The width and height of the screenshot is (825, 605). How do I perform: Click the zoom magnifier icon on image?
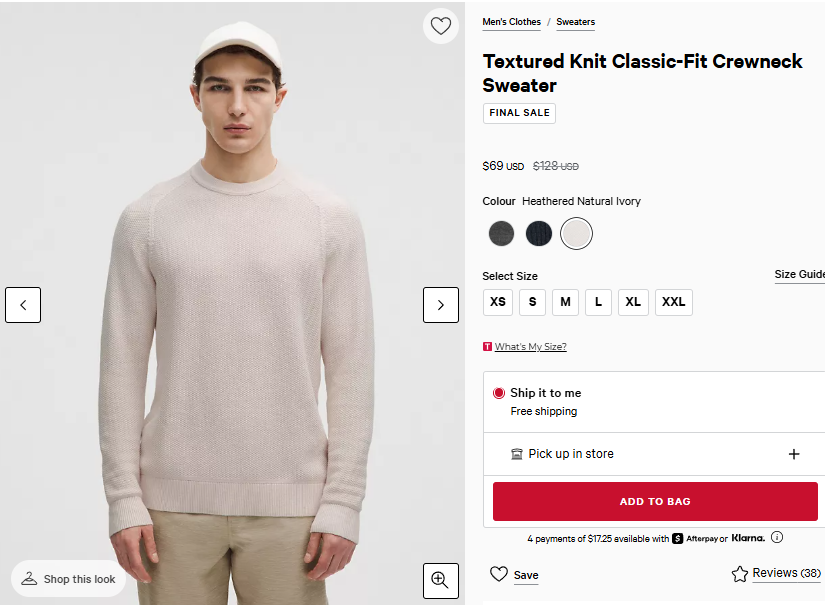tap(440, 579)
